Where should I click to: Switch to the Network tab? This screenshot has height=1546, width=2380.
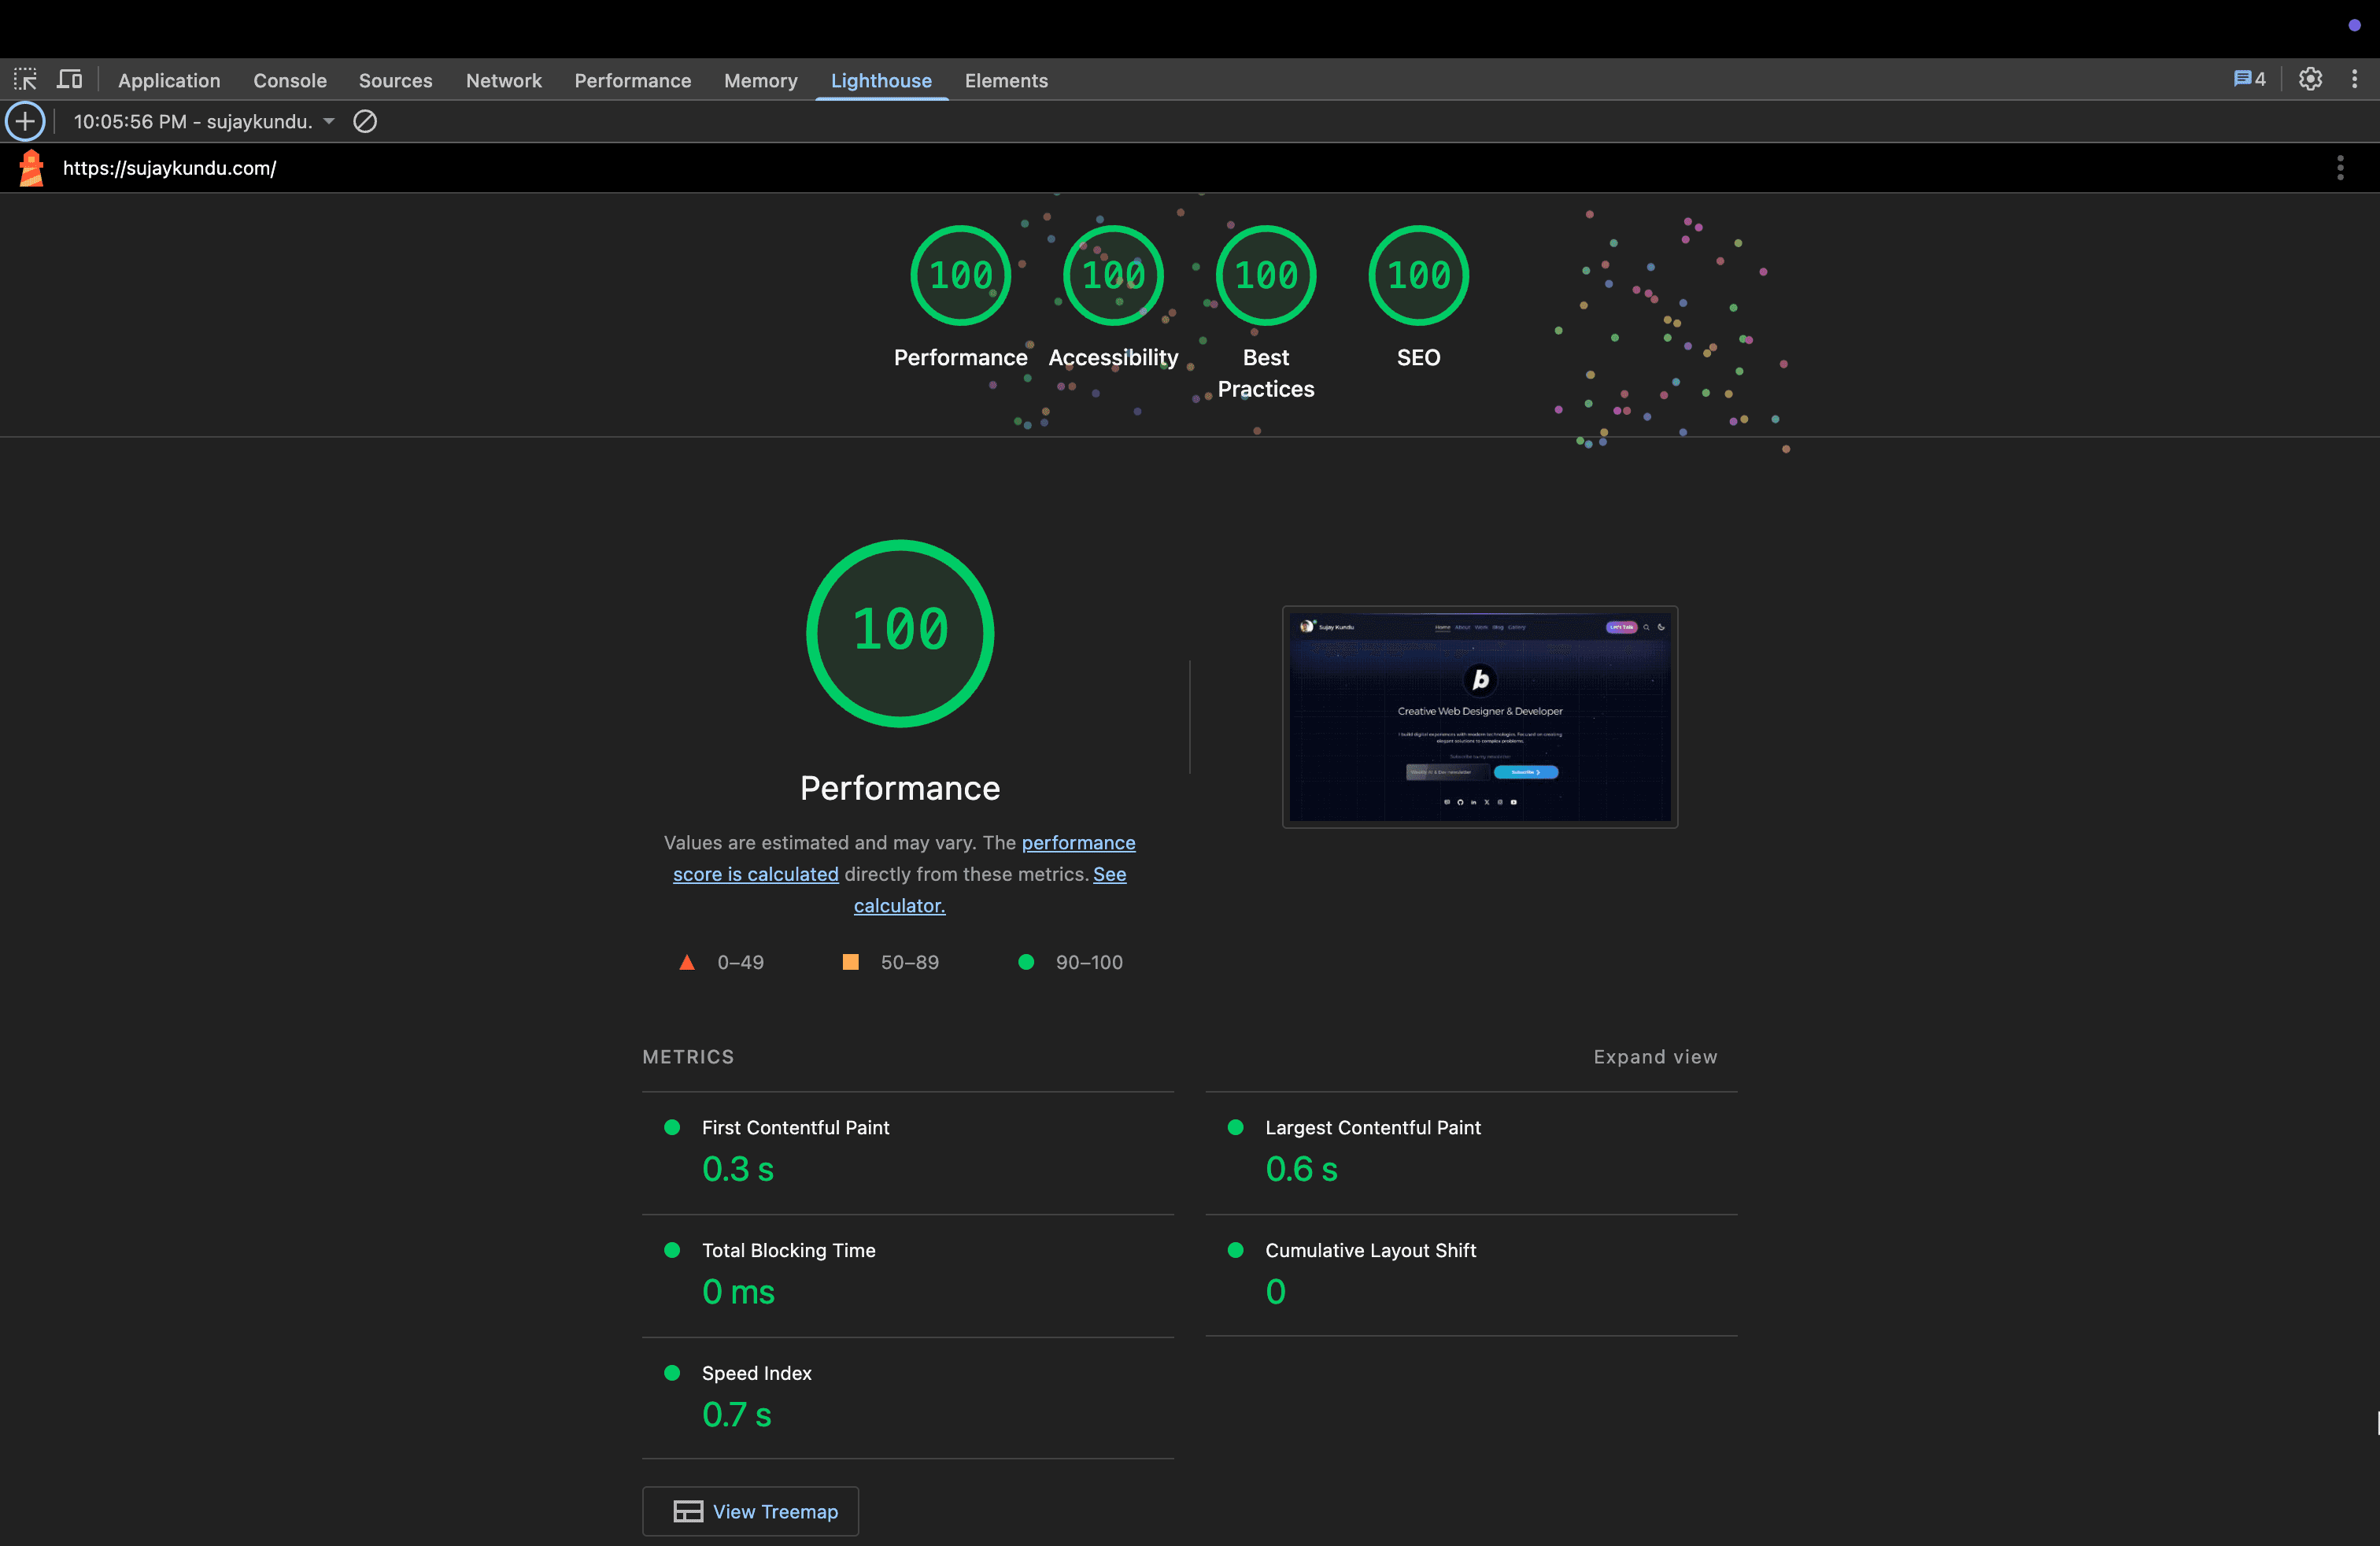(503, 80)
